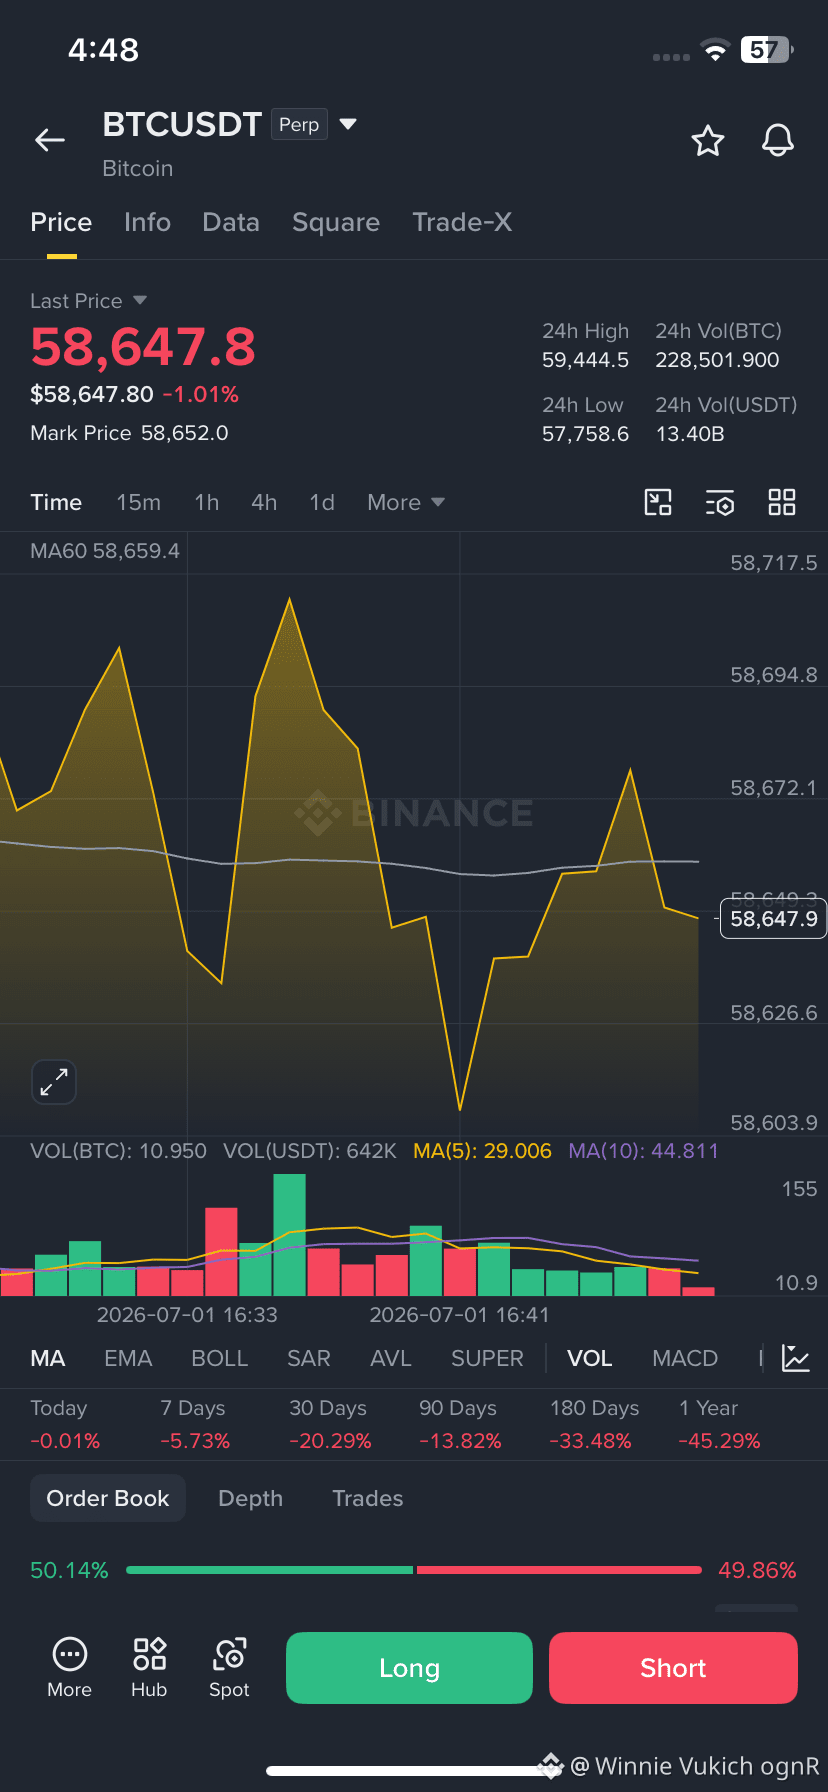Tap 50.14% long percentage
828x1792 pixels.
69,1570
